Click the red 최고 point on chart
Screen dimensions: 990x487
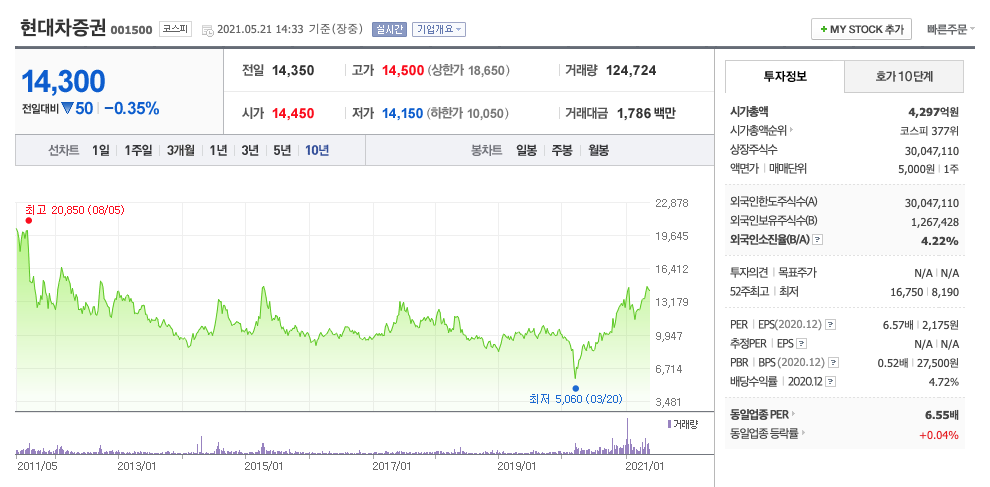(x=28, y=220)
